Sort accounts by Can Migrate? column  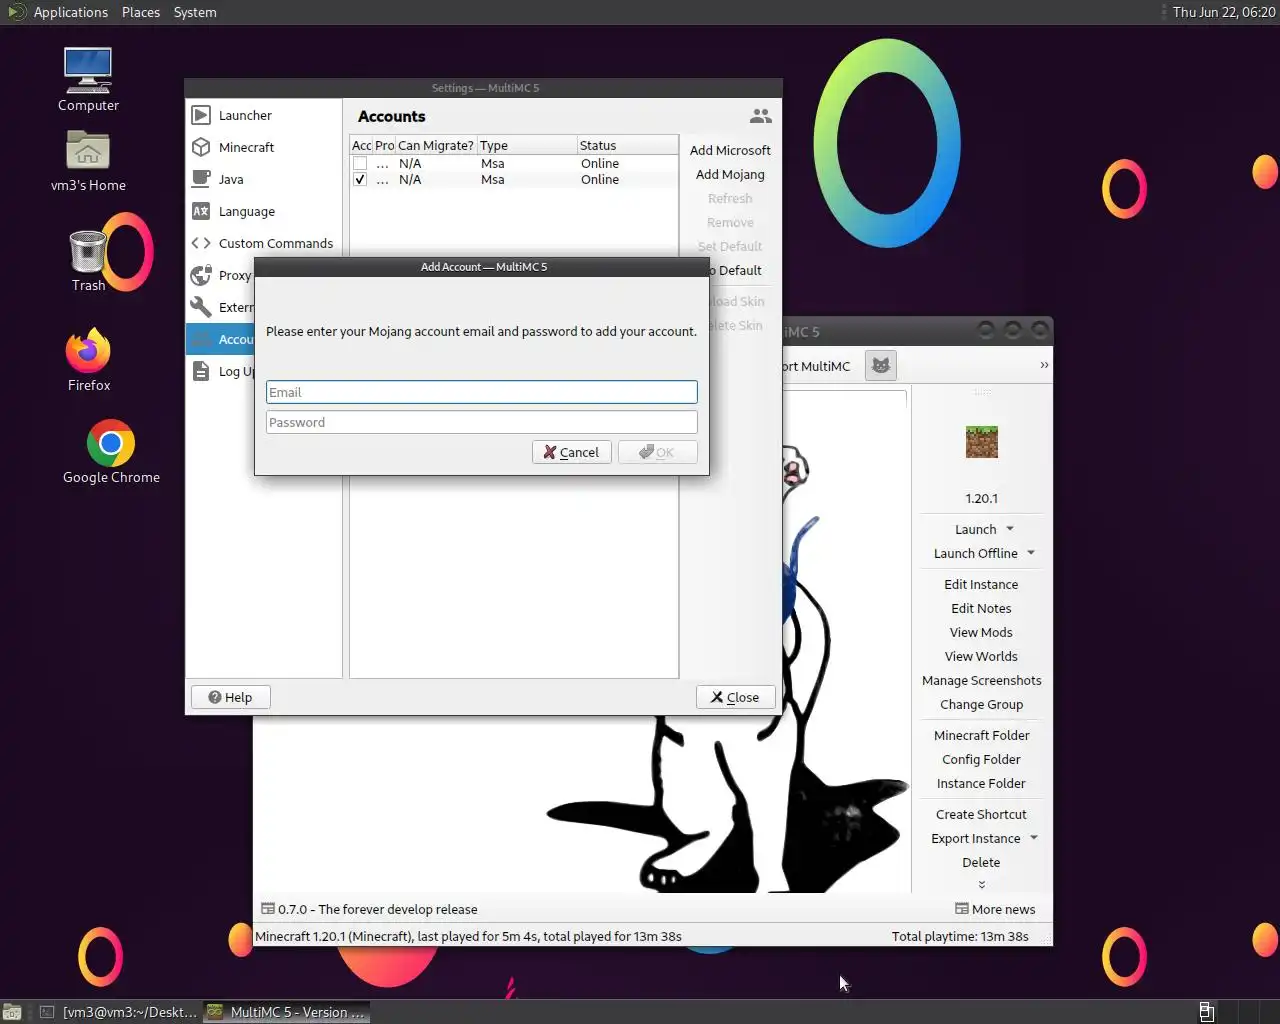(436, 145)
